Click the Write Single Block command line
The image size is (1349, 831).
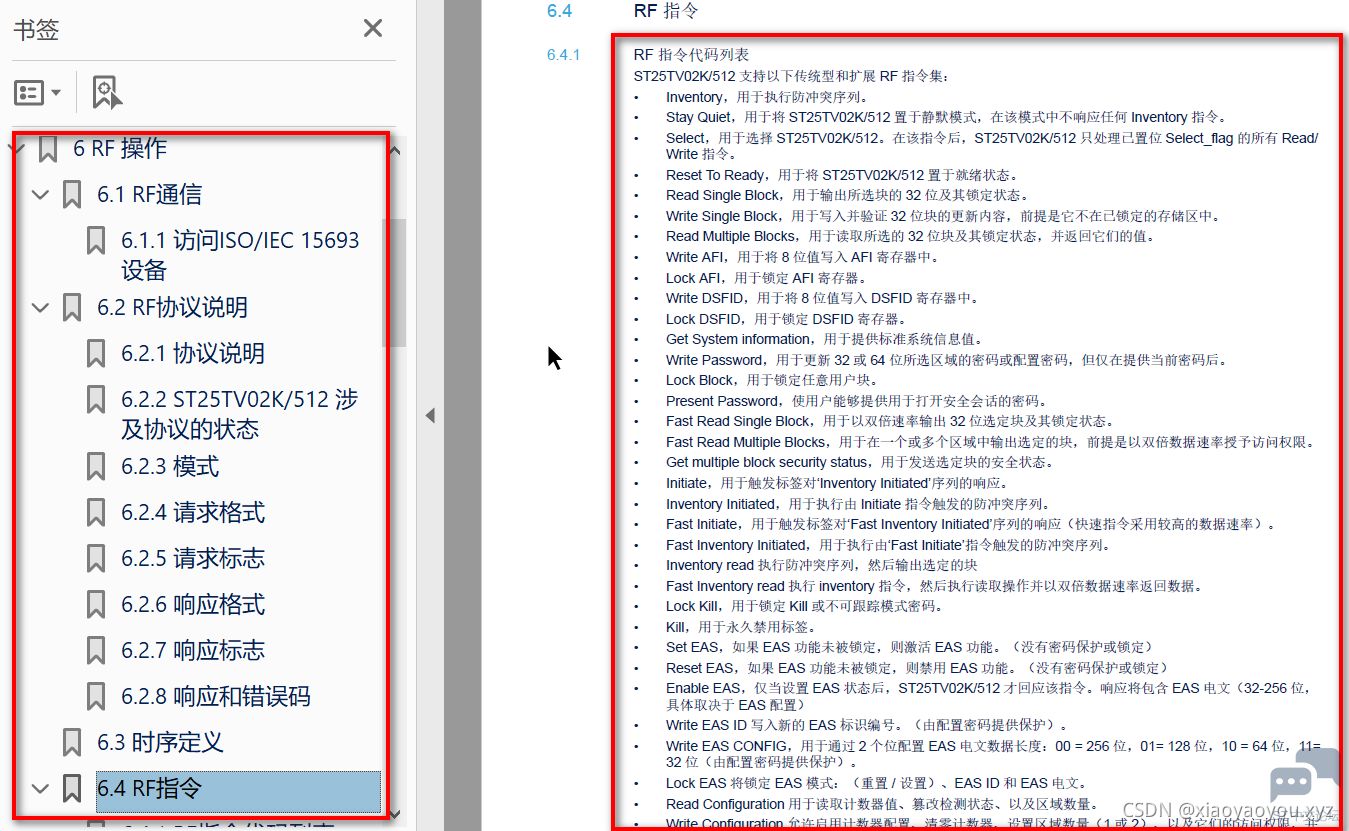(943, 216)
